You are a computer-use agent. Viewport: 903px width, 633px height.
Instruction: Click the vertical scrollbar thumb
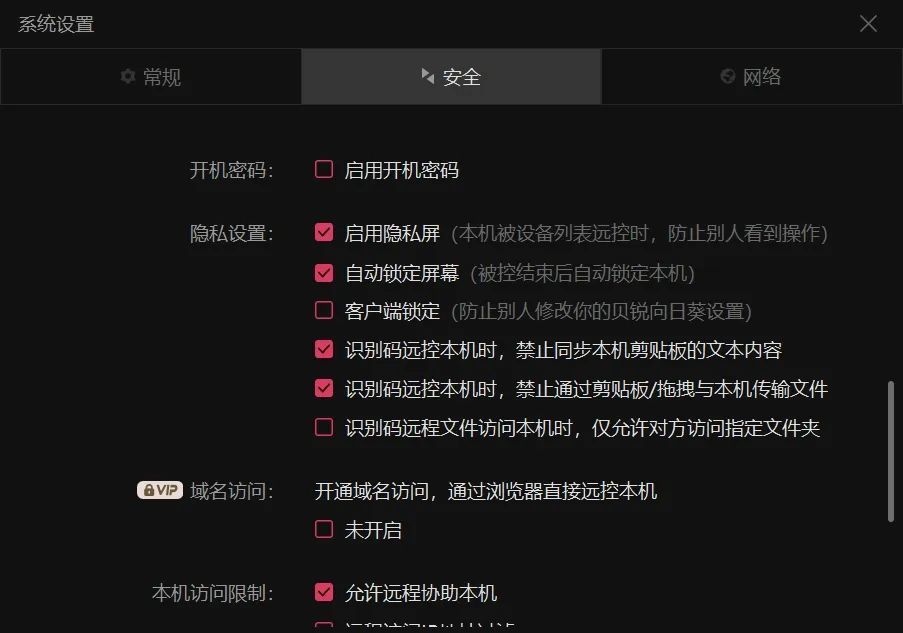(891, 451)
